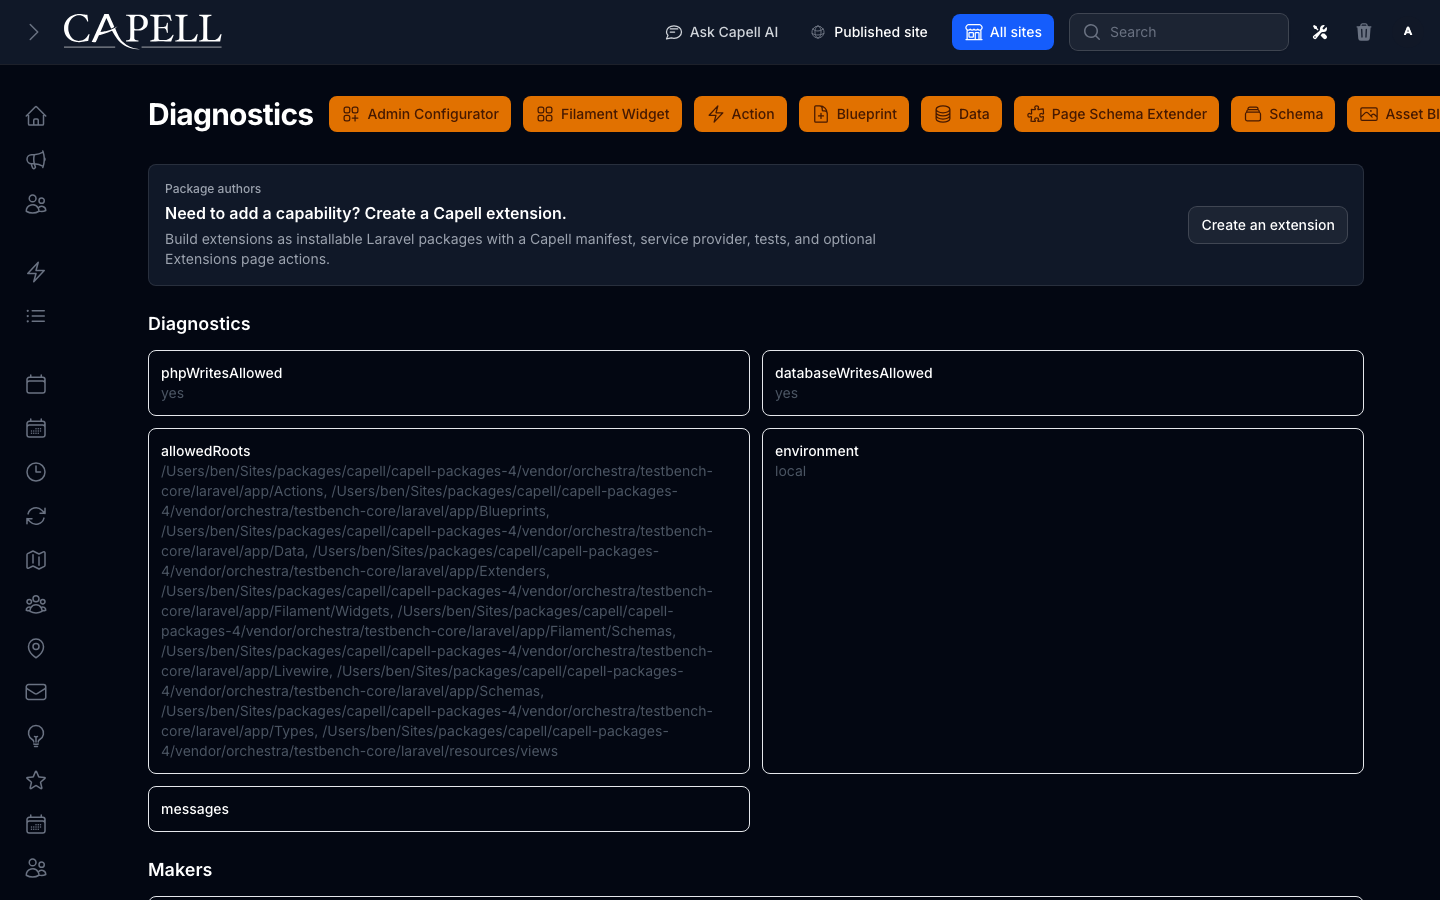Launch the Admin Configurator maker
Screen dimensions: 1440x900
pos(420,114)
